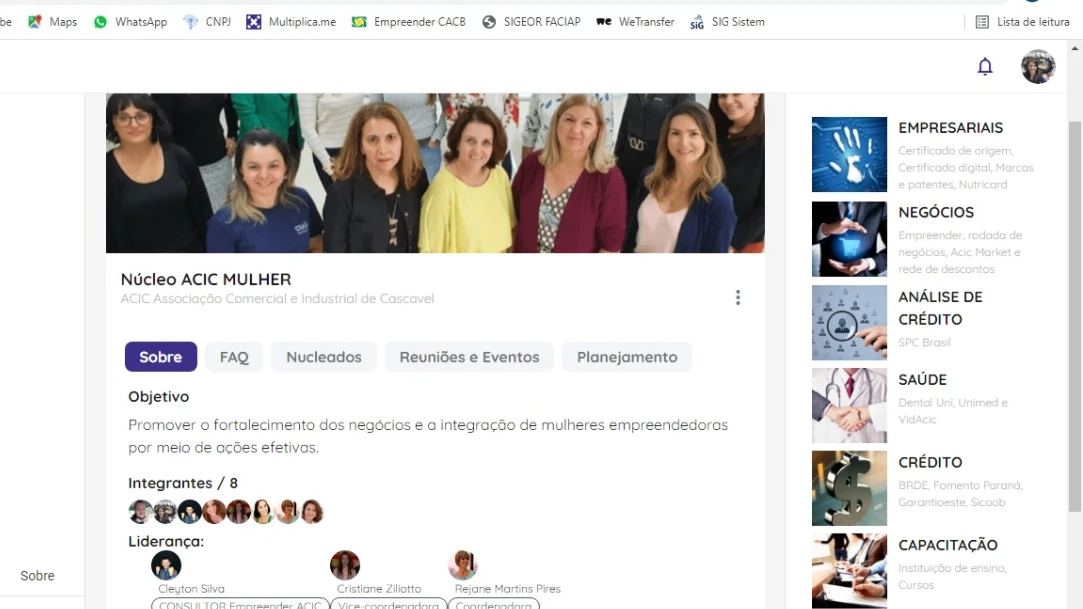Go to the Planejamento tab
This screenshot has height=609, width=1083.
point(627,357)
